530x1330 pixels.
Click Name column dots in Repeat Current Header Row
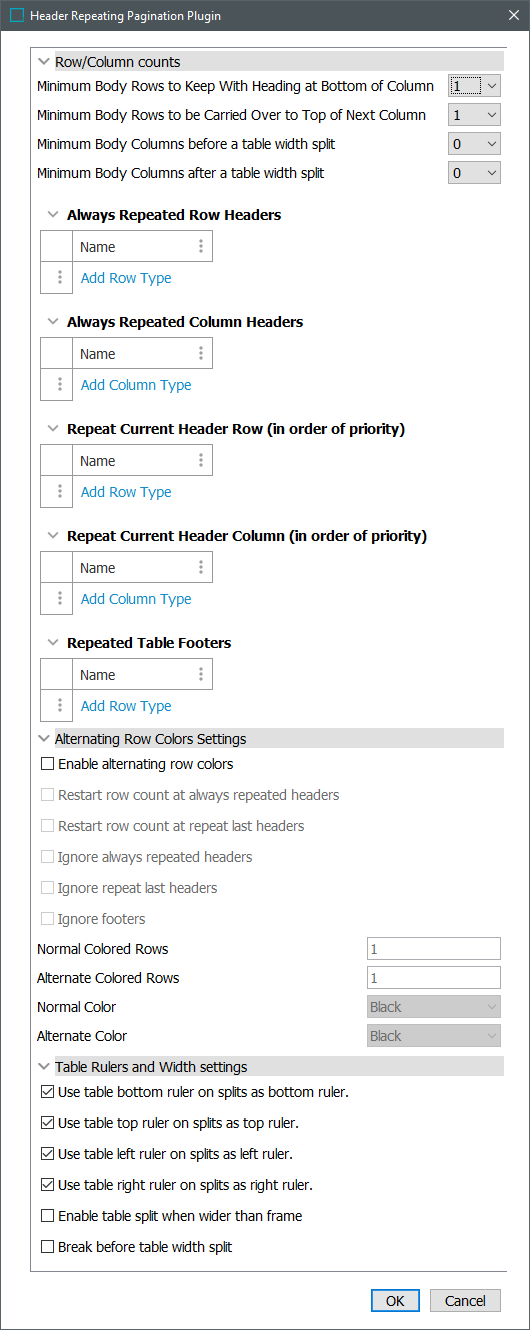pyautogui.click(x=201, y=460)
